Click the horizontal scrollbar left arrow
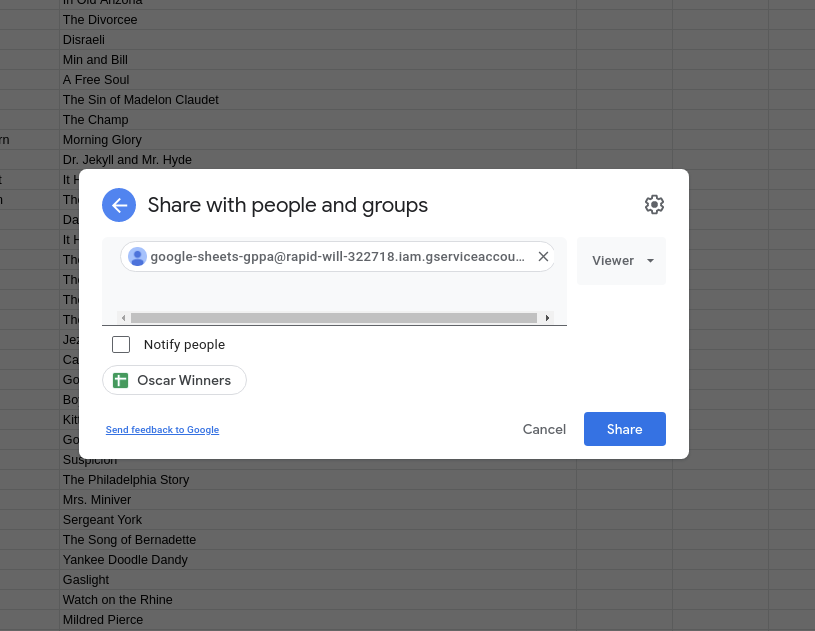Screen dimensions: 815x631 point(123,318)
